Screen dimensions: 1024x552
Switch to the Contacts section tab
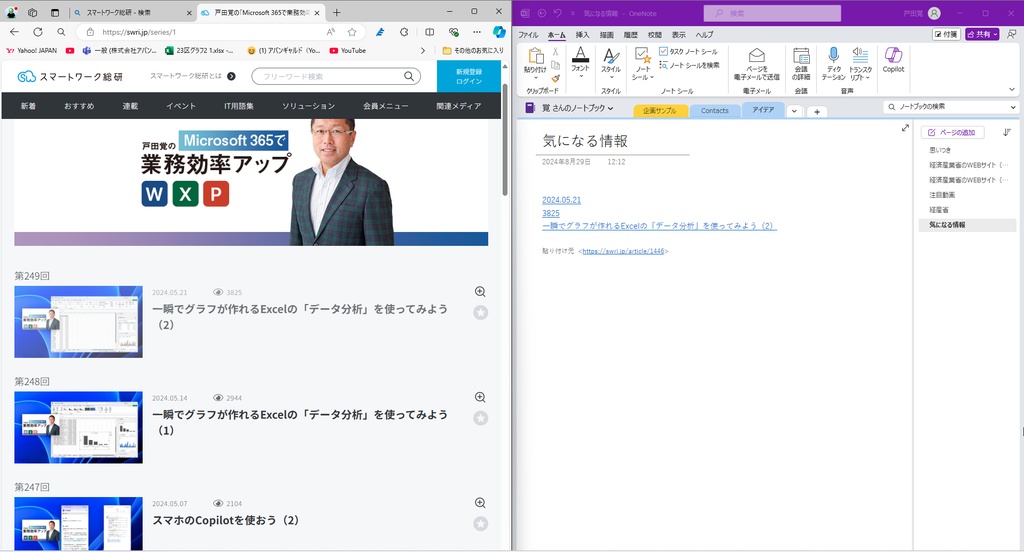(x=714, y=111)
